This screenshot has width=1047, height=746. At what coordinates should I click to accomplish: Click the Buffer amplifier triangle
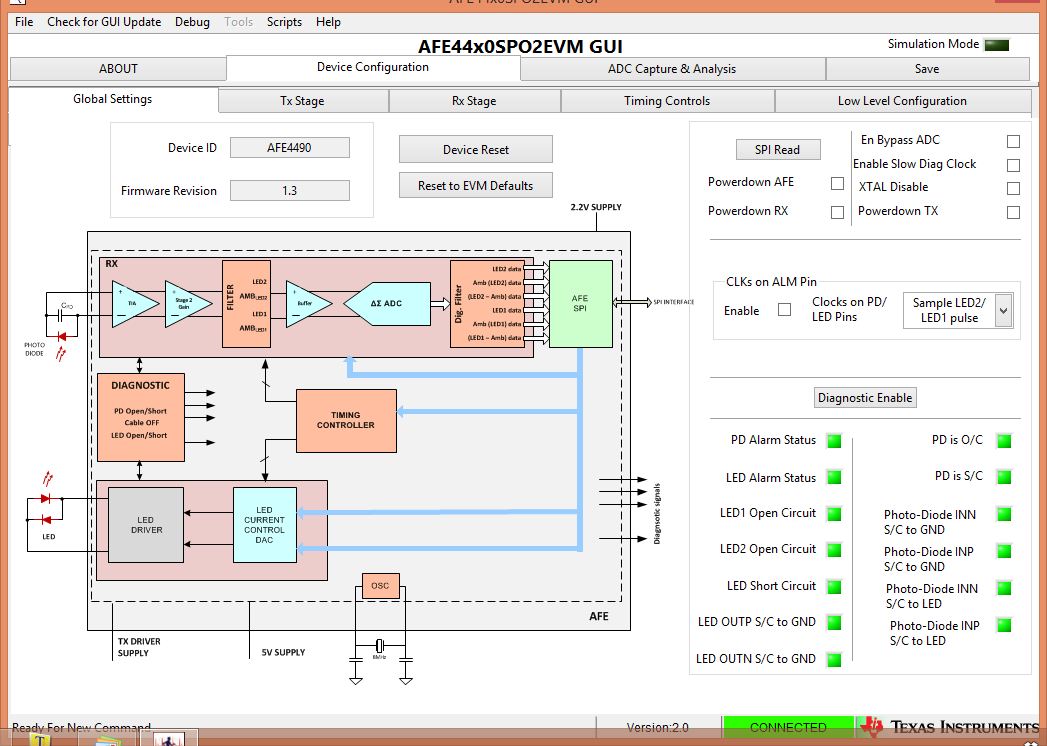[x=309, y=304]
